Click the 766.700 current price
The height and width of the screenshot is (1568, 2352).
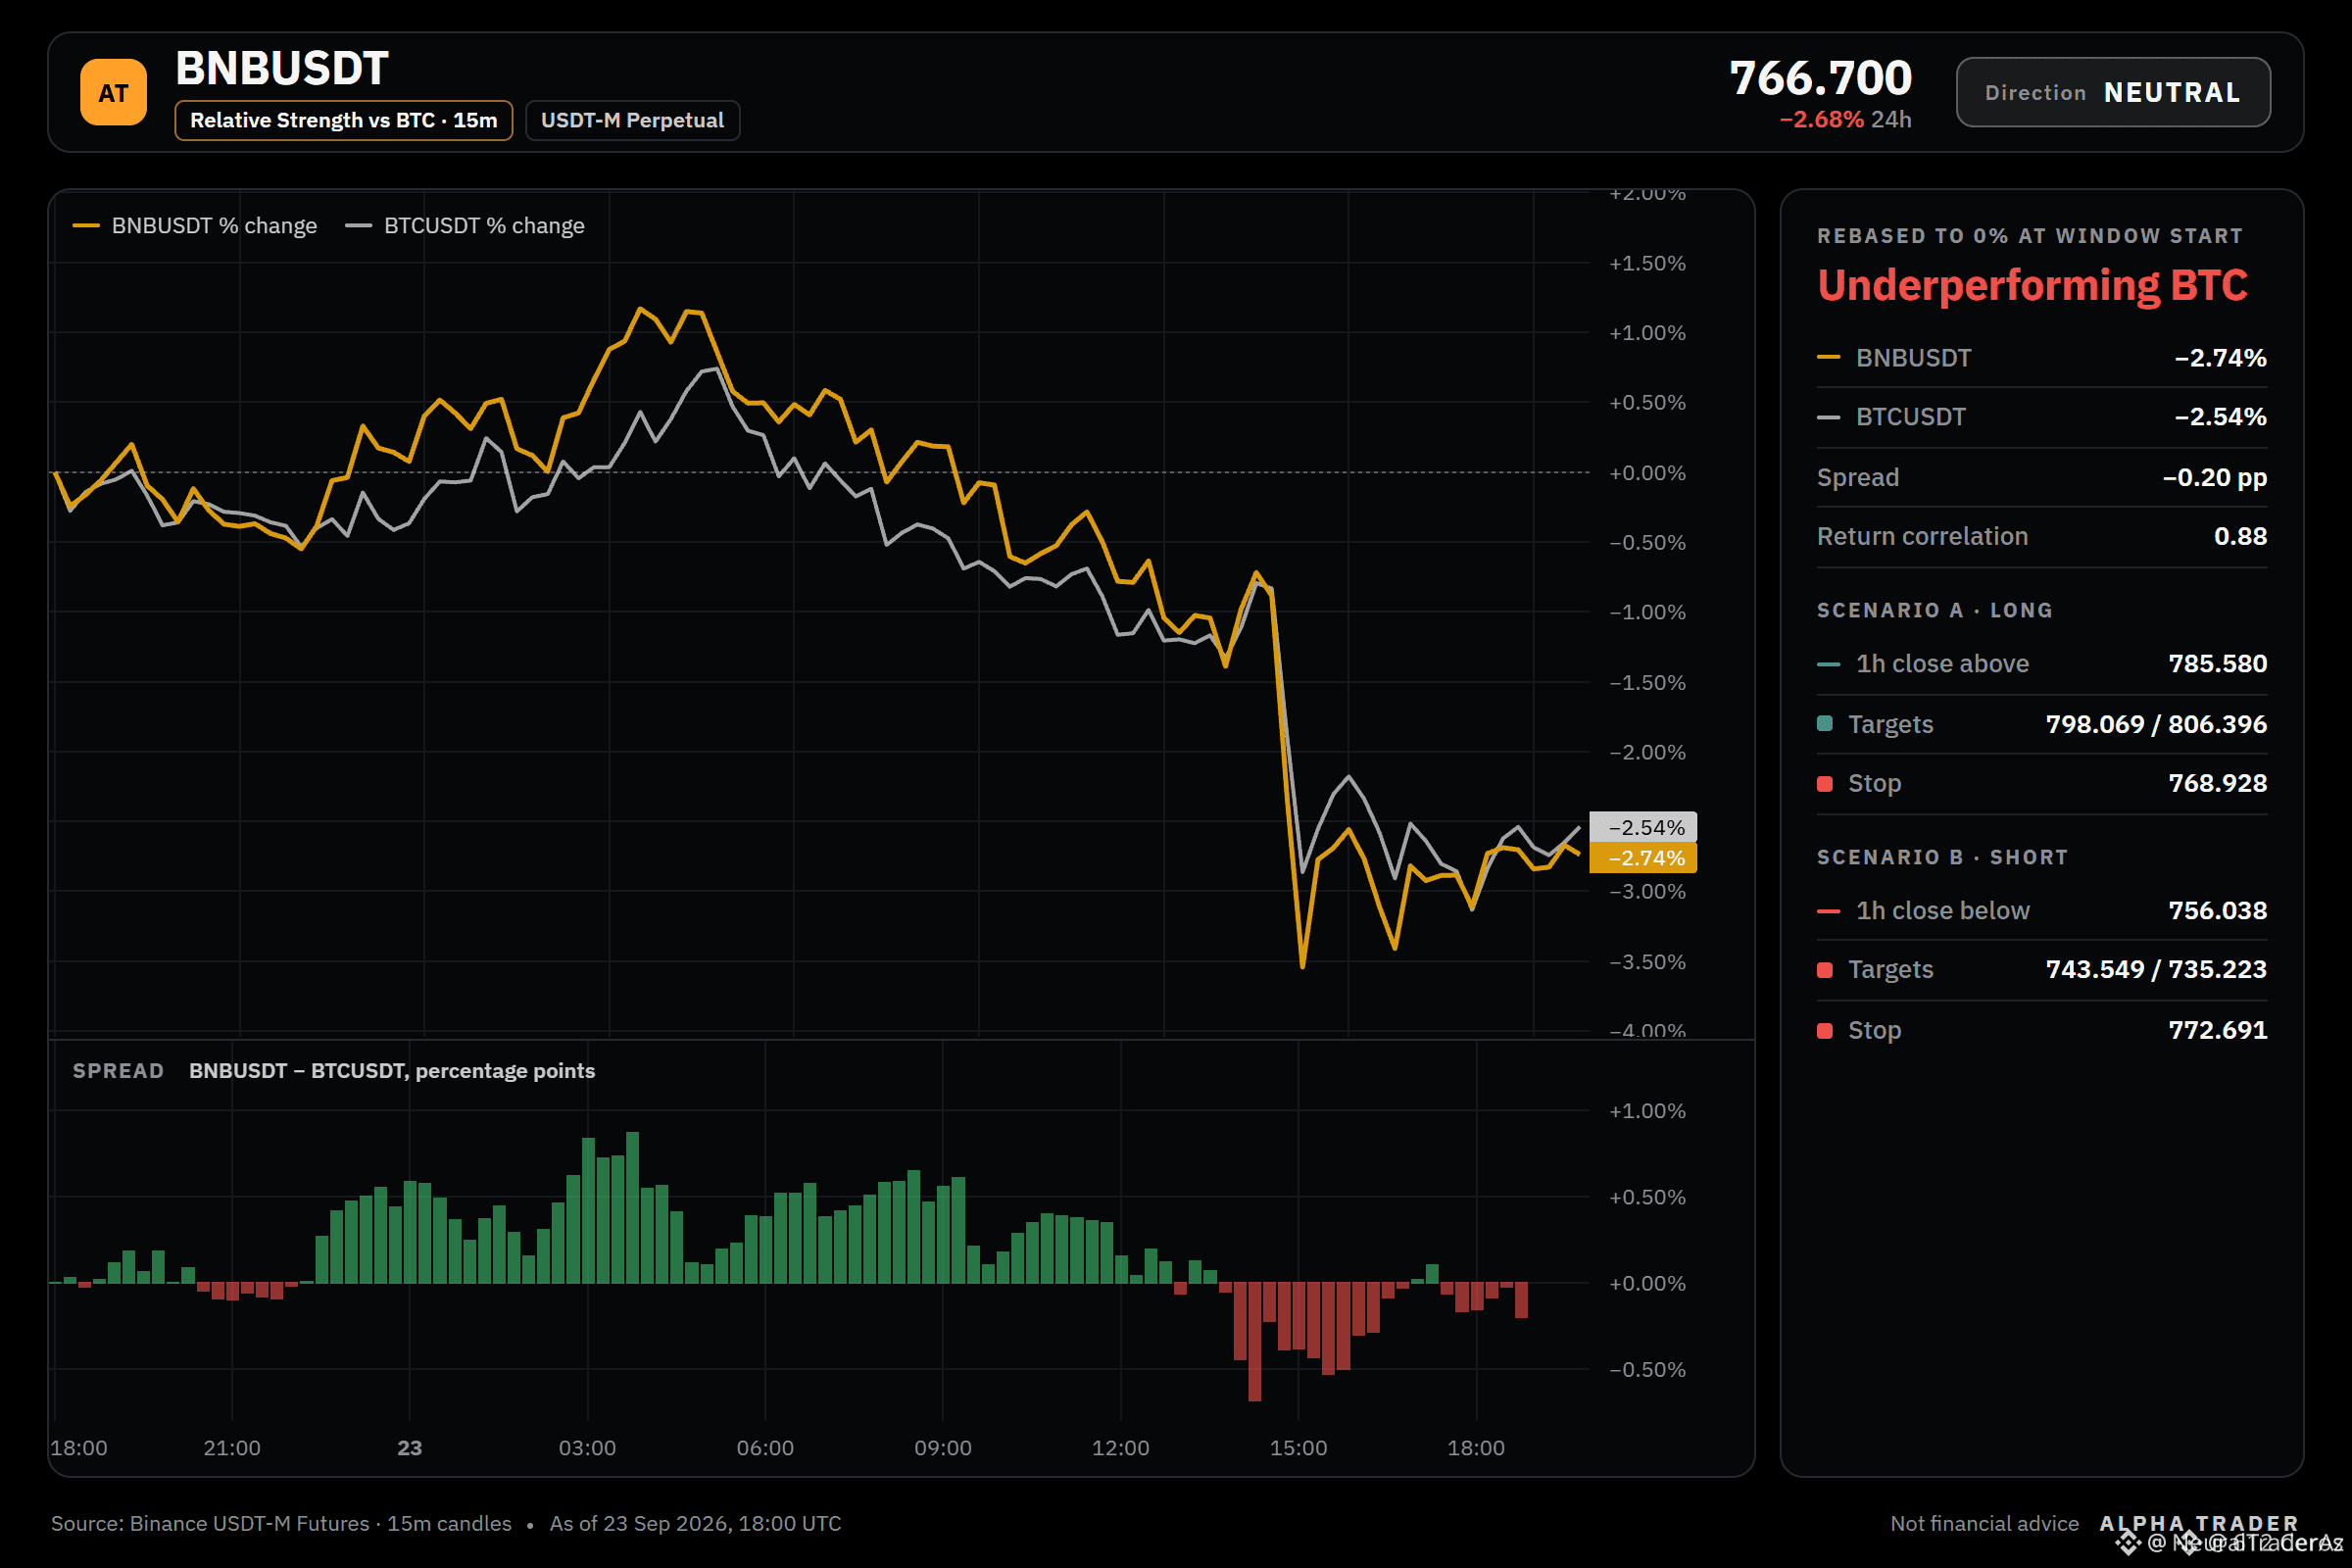1820,78
